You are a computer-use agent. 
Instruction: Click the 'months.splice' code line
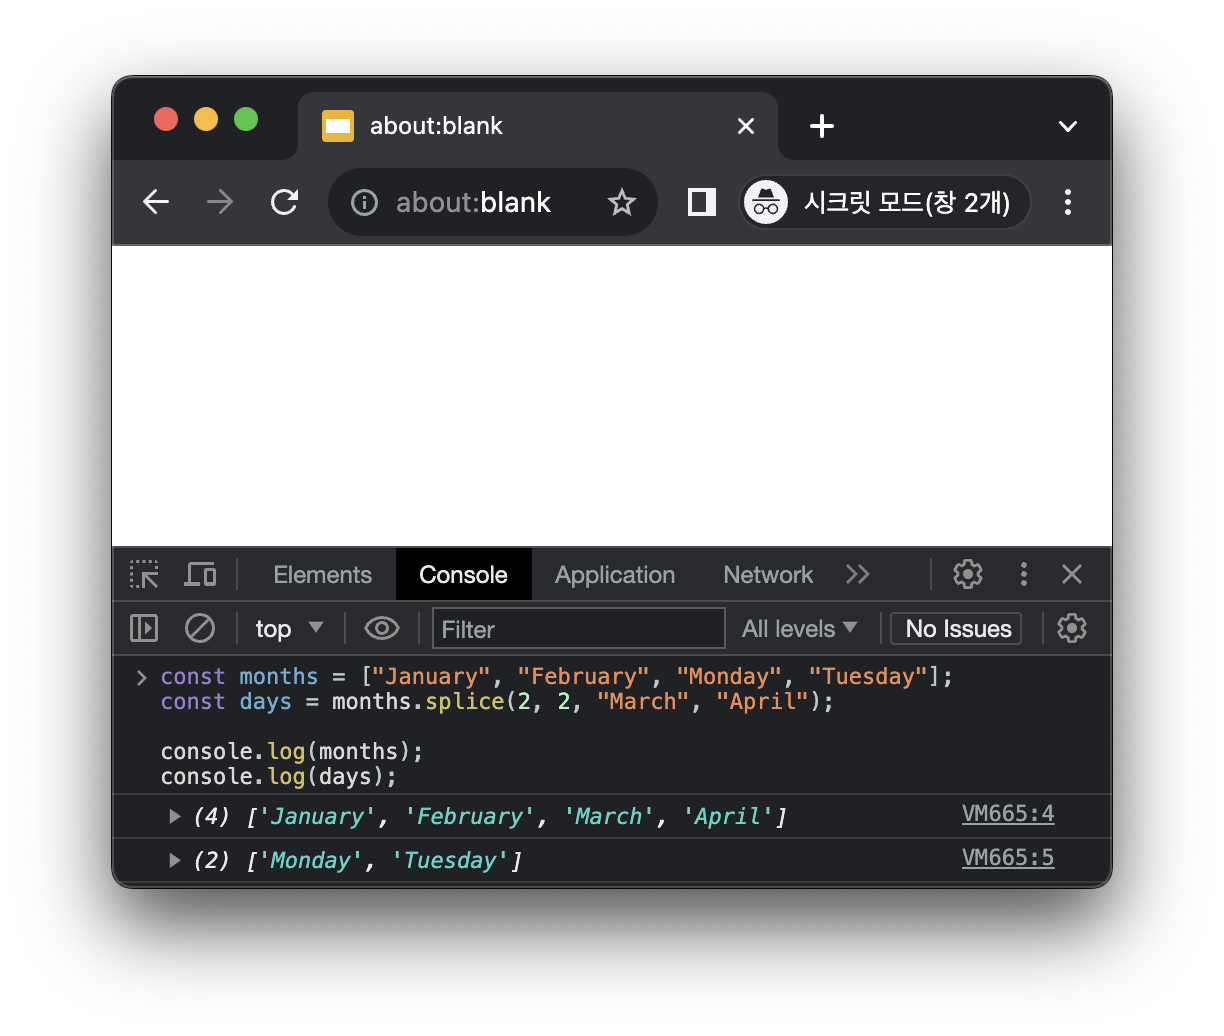[497, 702]
